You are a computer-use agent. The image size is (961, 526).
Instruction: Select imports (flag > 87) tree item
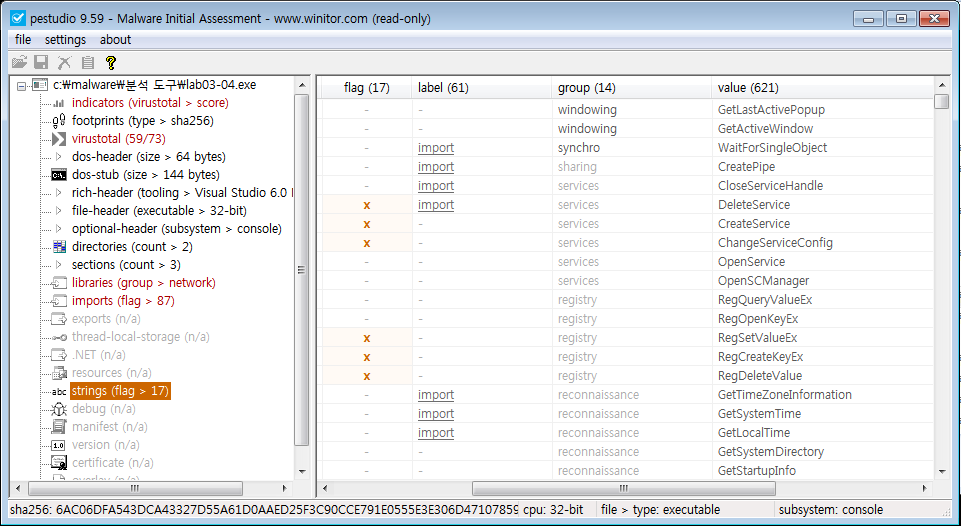point(123,301)
